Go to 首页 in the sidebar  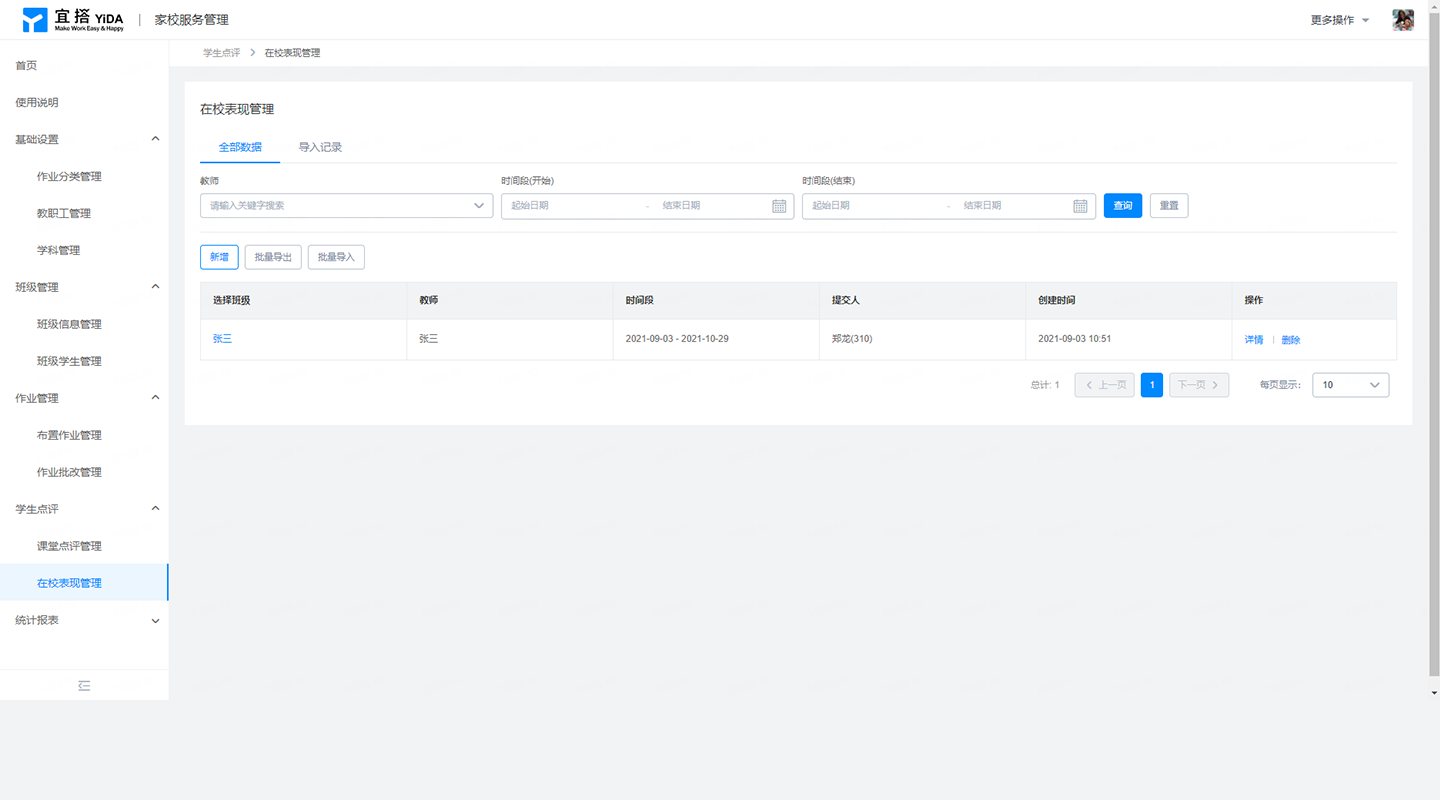click(x=26, y=65)
